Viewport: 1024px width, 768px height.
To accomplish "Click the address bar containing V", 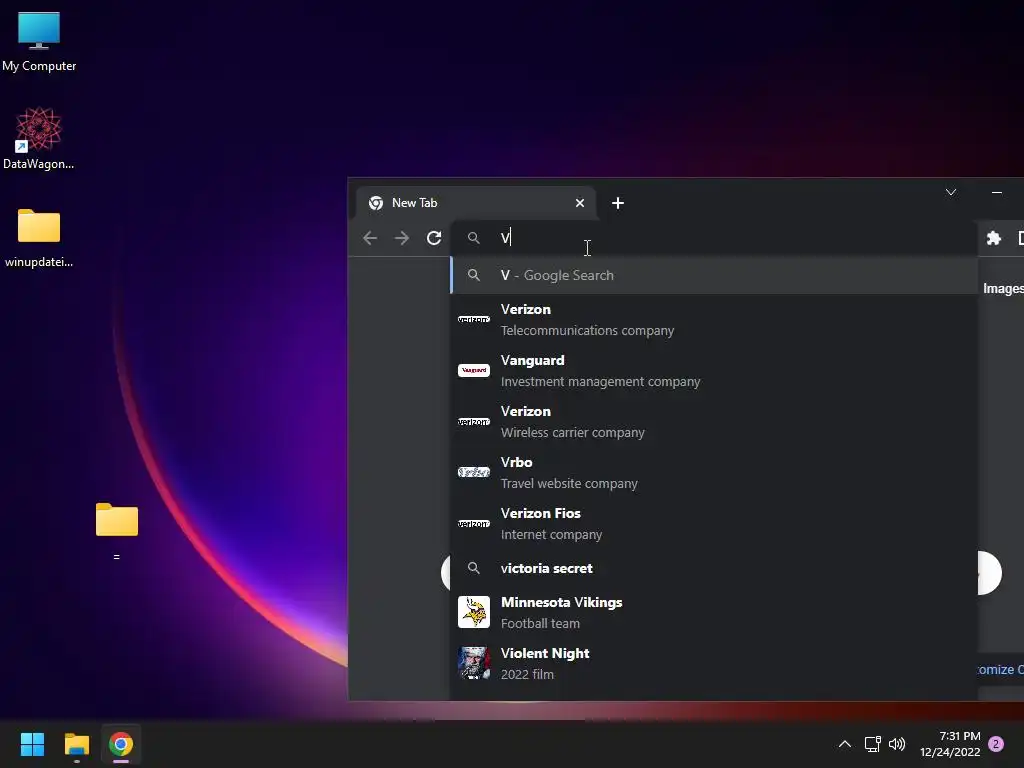I will [714, 238].
